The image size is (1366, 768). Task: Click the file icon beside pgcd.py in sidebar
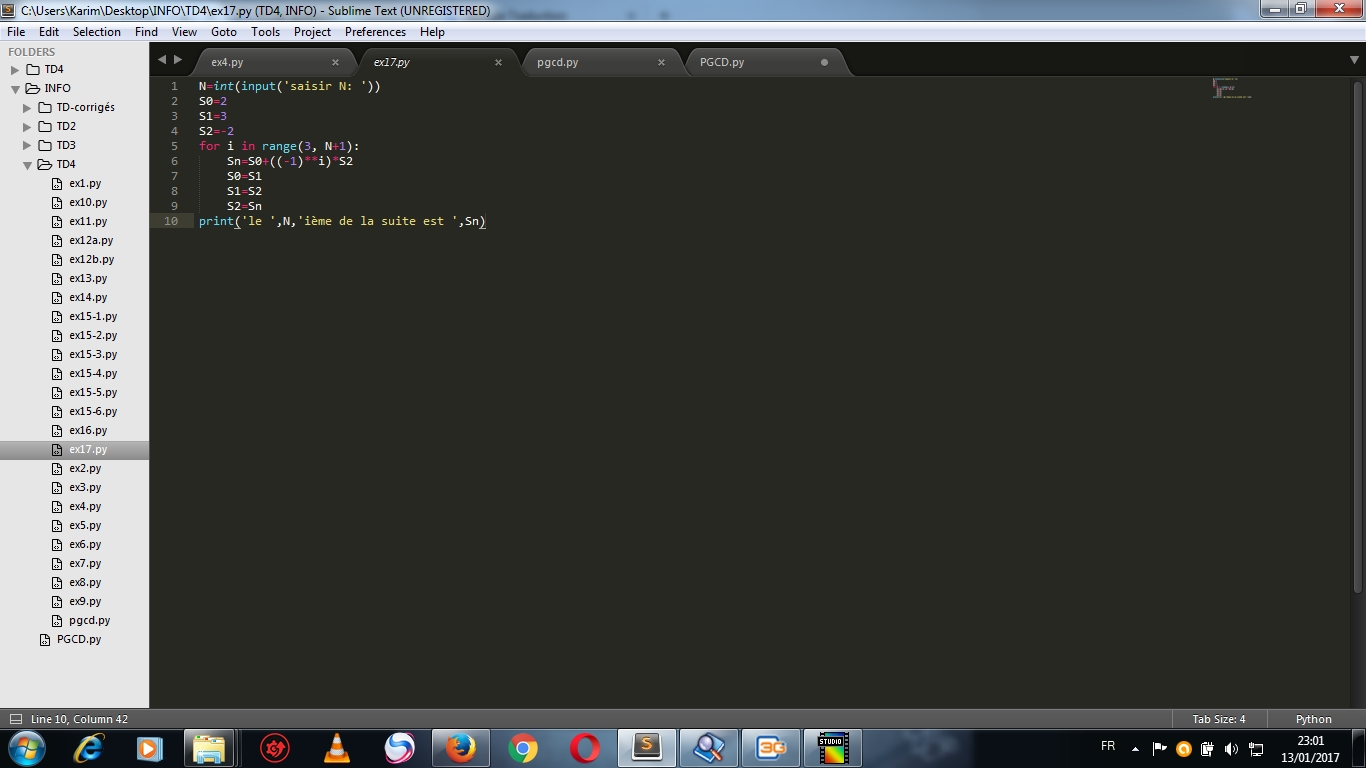pos(58,620)
